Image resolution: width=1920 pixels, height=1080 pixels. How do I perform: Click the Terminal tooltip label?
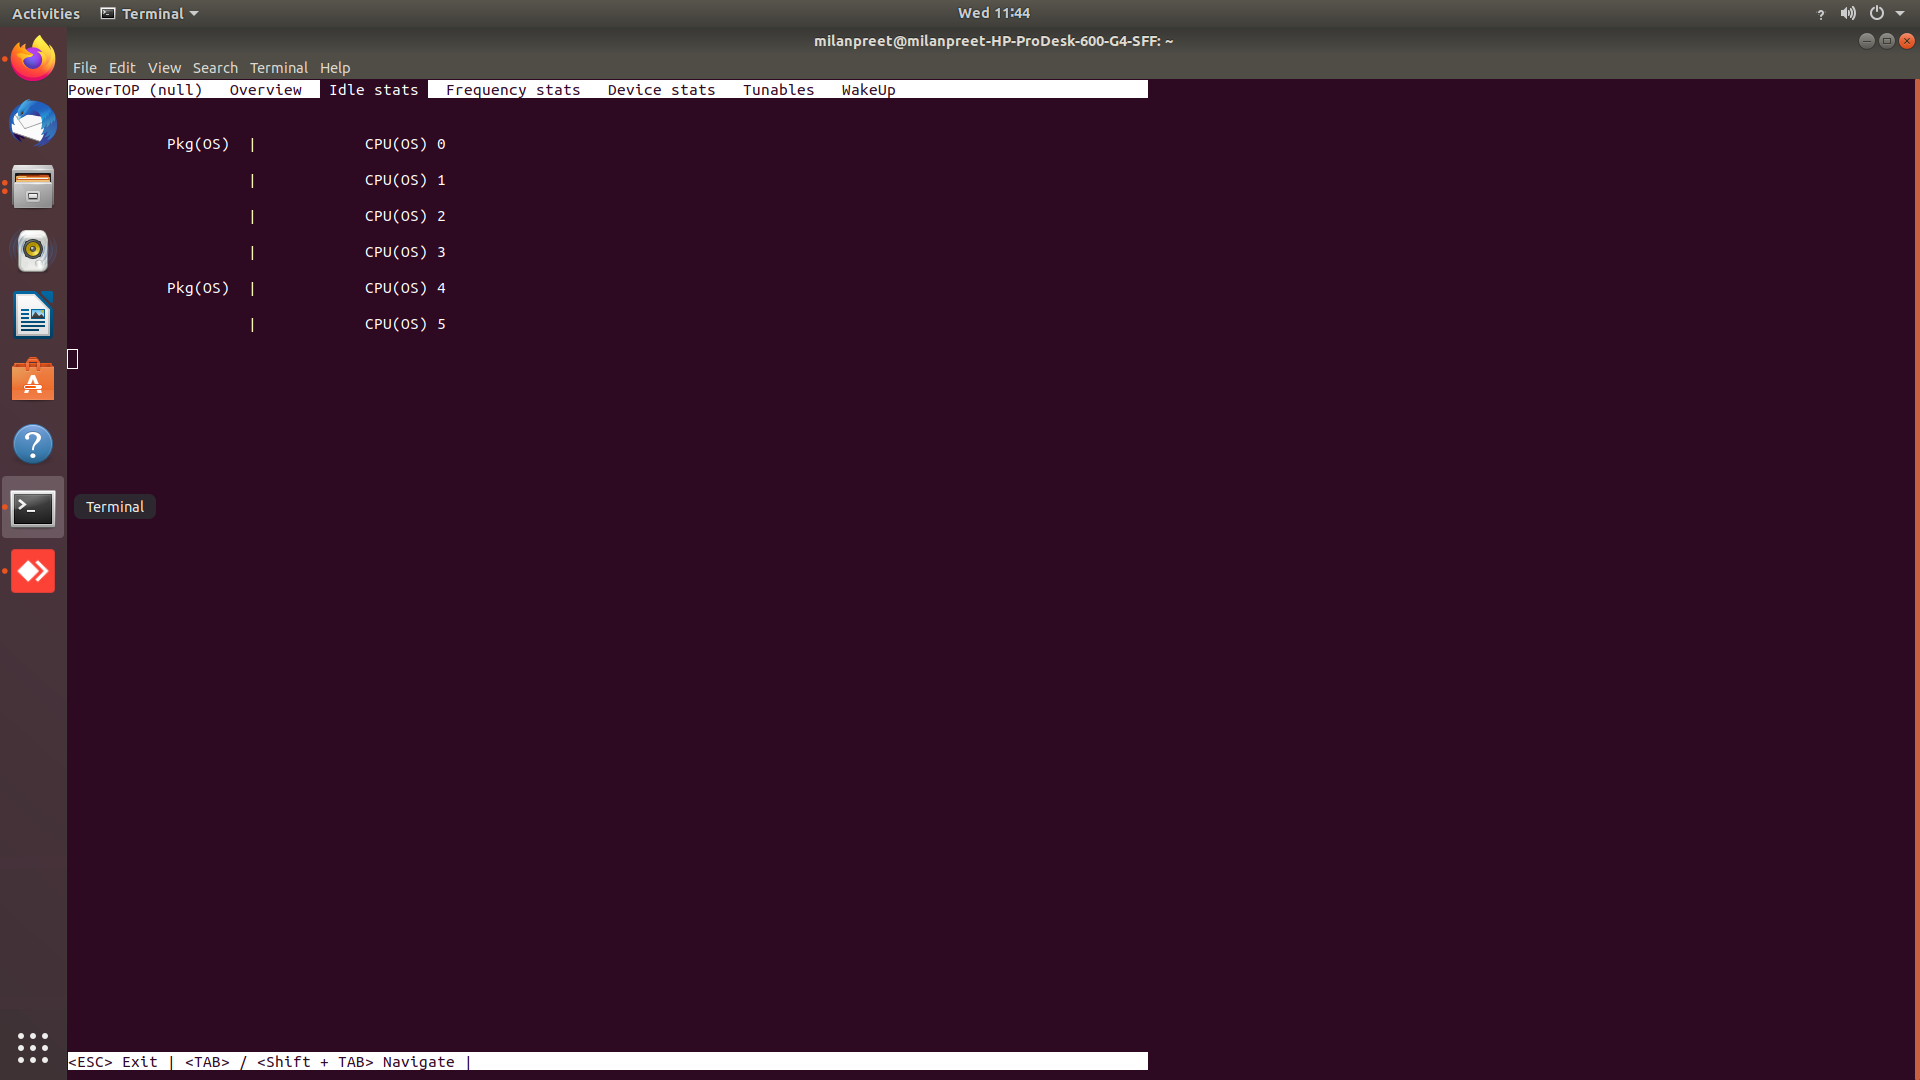pyautogui.click(x=115, y=507)
